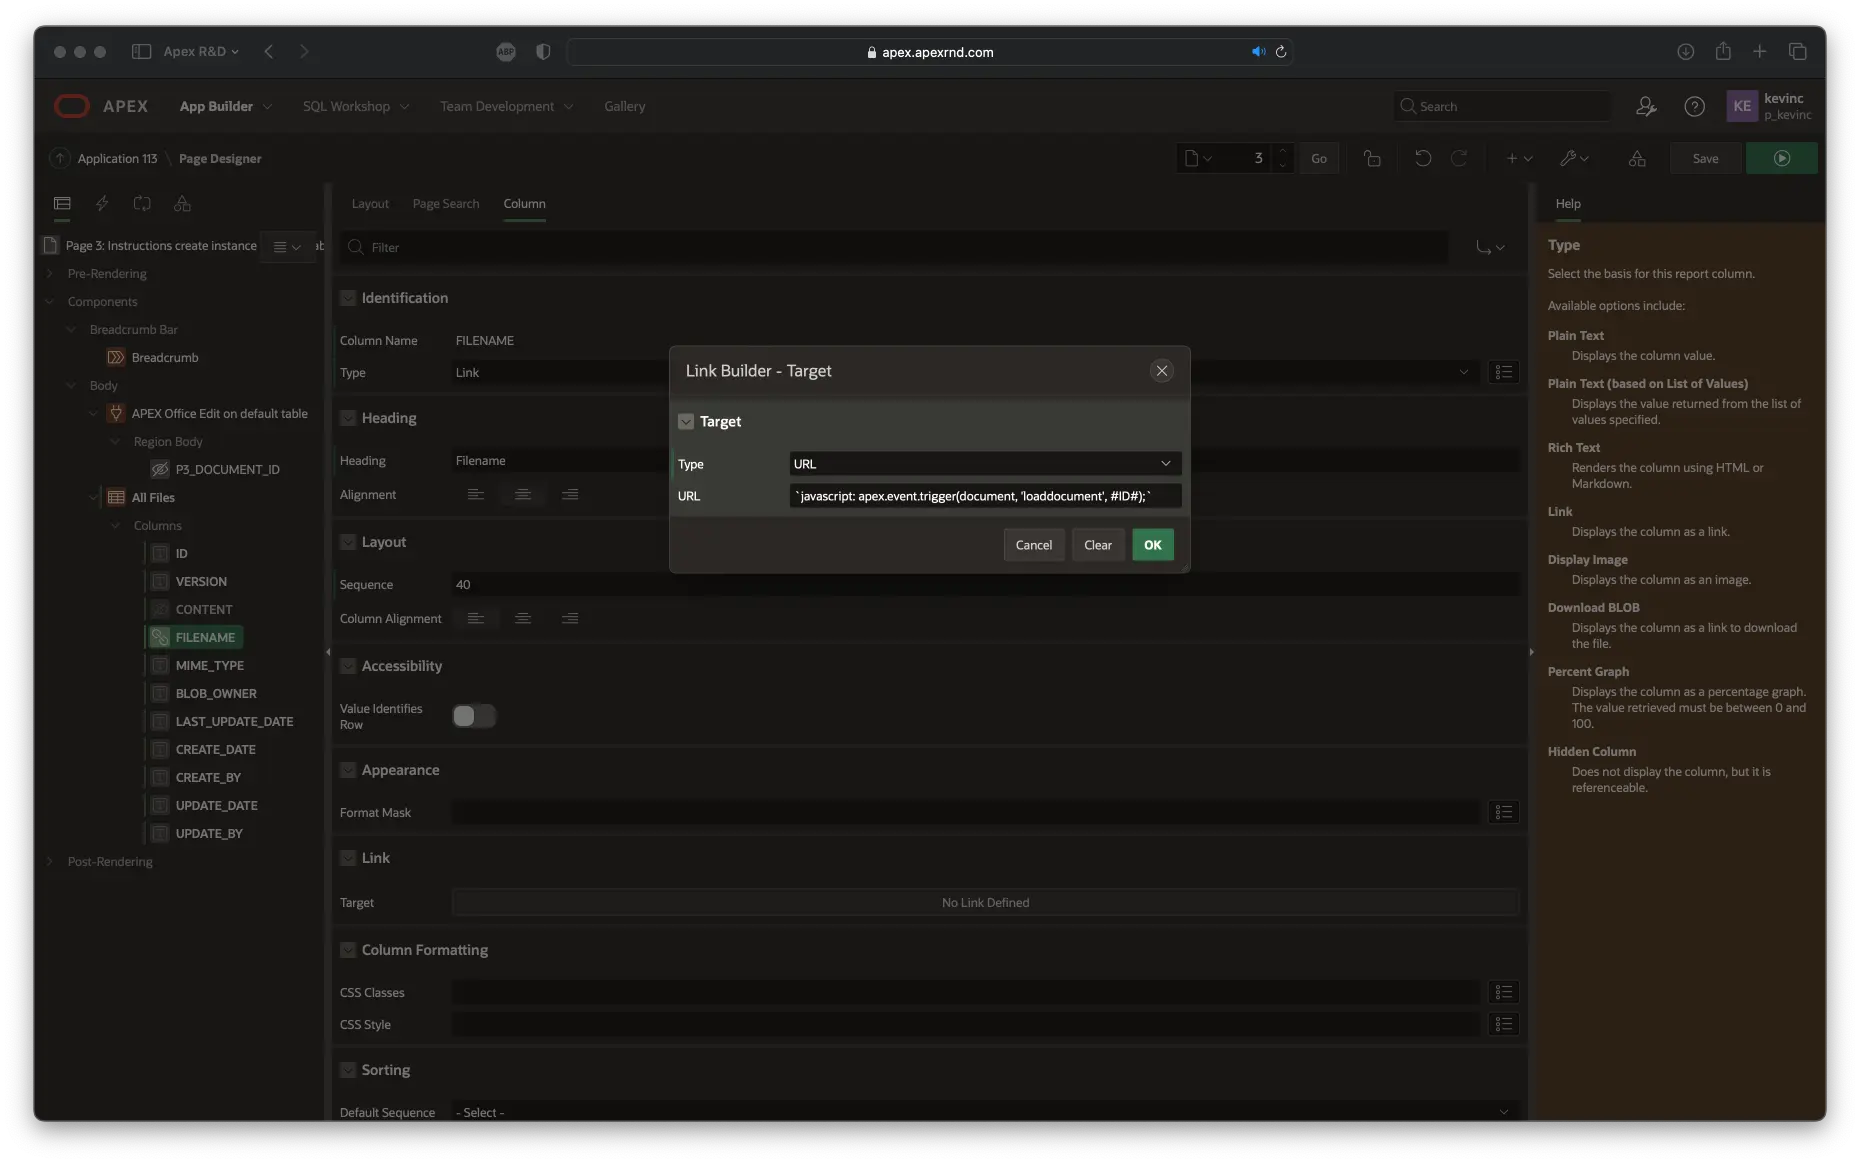Open the Gallery menu item

[624, 106]
